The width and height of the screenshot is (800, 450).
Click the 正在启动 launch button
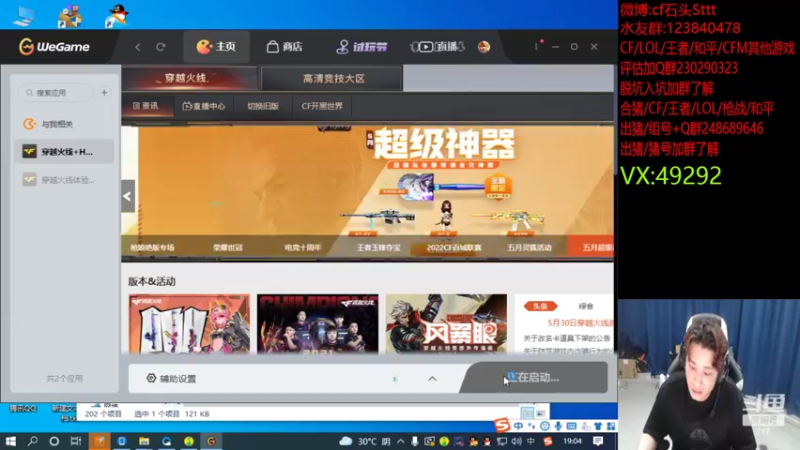(534, 378)
